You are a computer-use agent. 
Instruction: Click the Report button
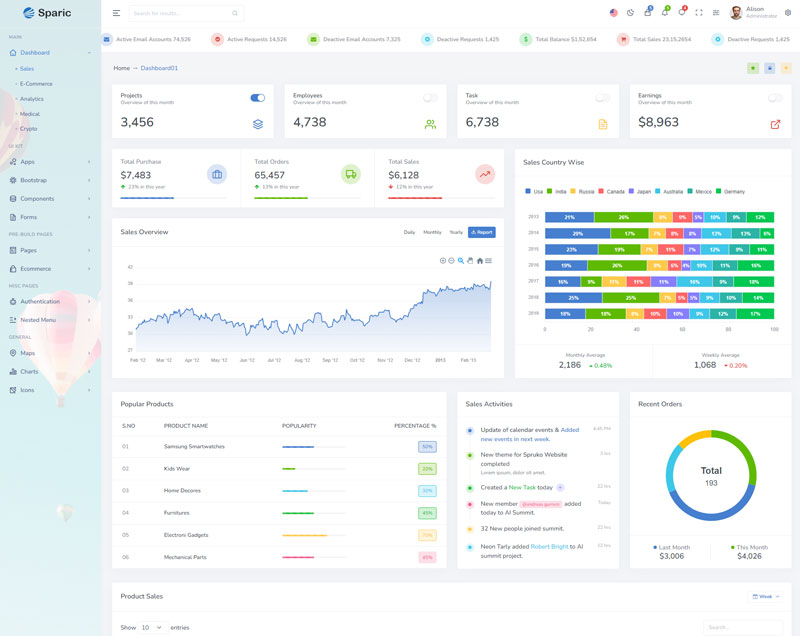click(x=482, y=232)
